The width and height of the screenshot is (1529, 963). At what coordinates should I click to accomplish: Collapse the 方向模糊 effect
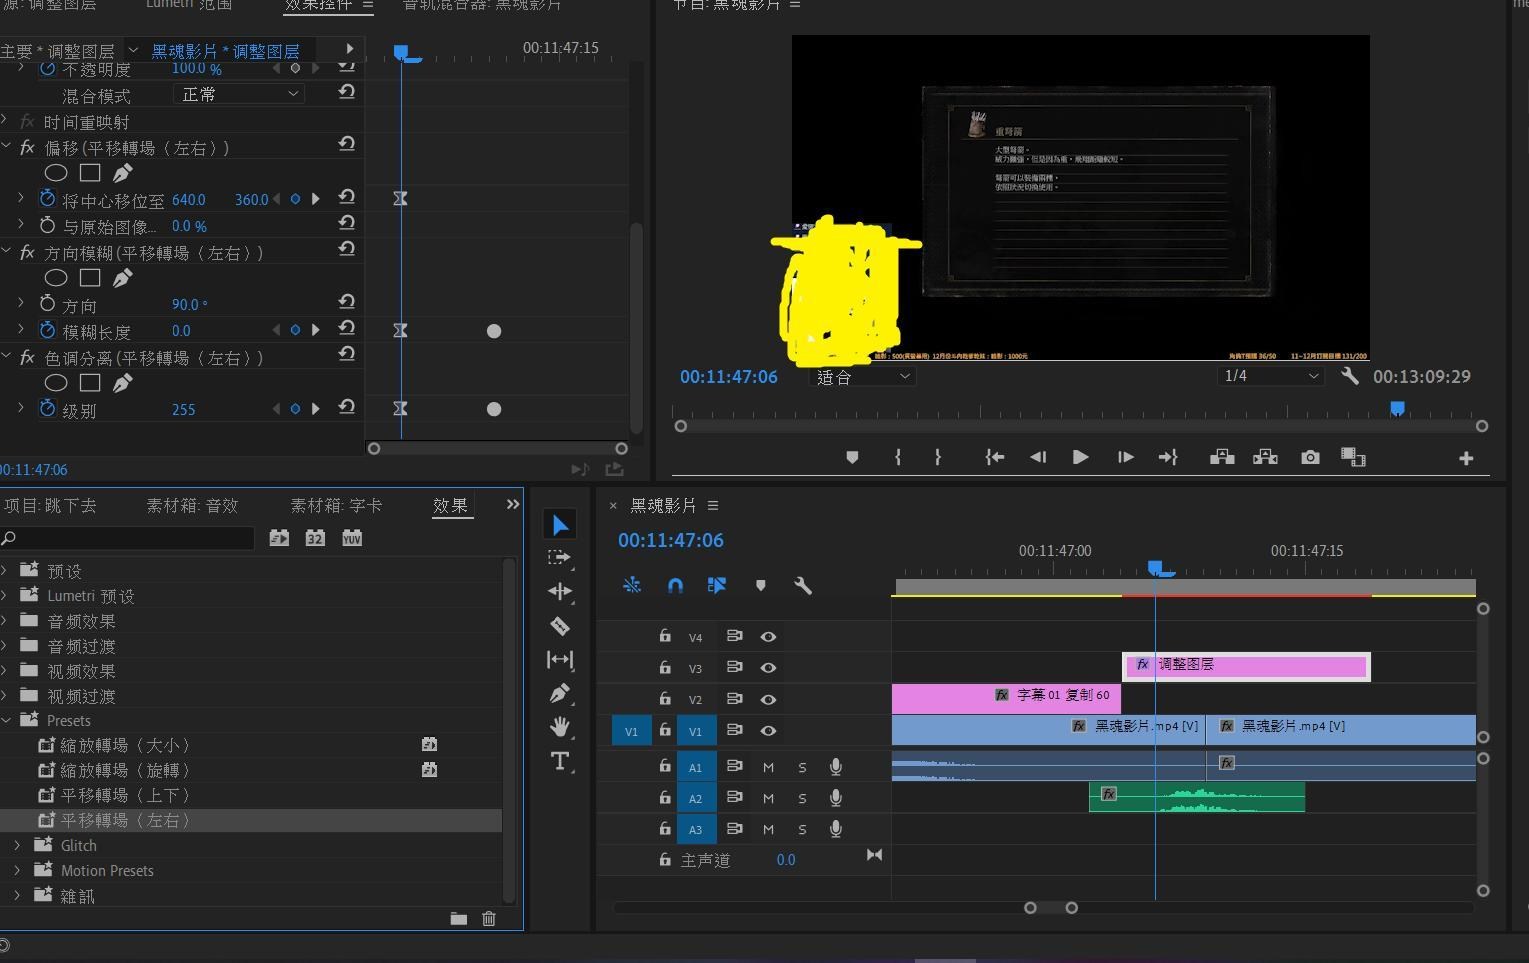[x=5, y=252]
